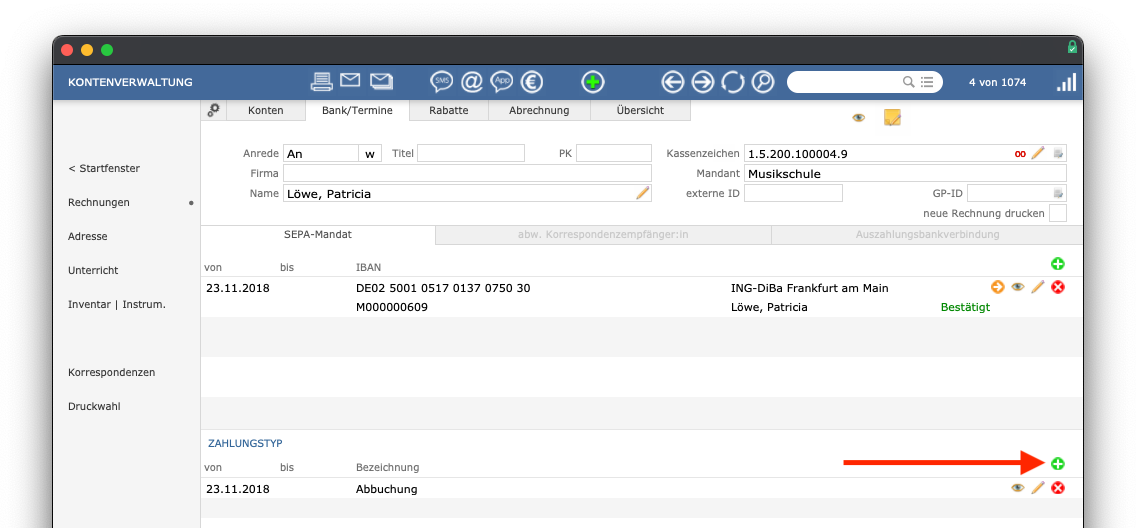The image size is (1139, 528).
Task: Click the printer icon in toolbar
Action: point(321,81)
